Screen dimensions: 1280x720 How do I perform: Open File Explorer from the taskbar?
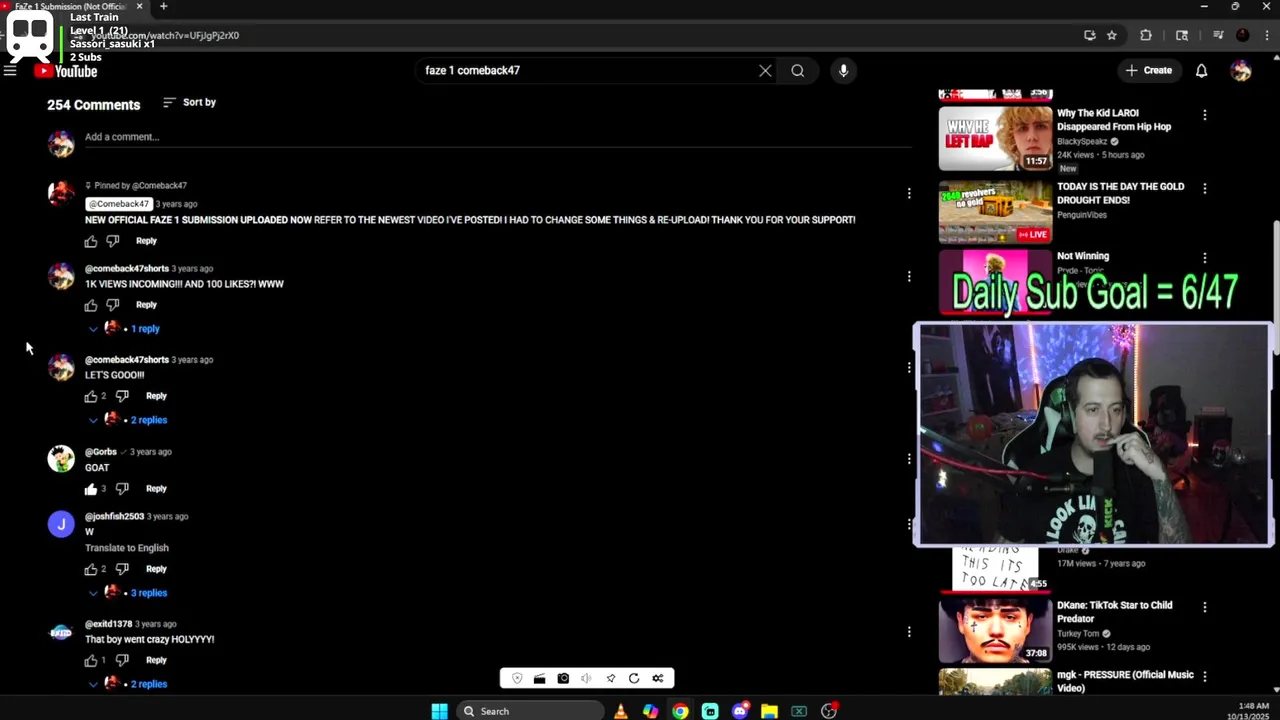point(769,711)
